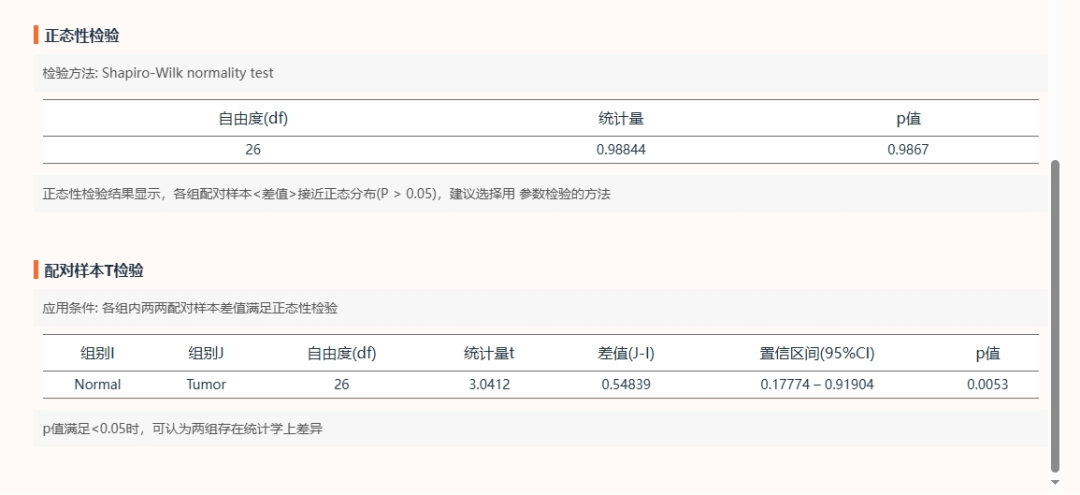Click the vertical scrollbar thumb

point(1055,316)
